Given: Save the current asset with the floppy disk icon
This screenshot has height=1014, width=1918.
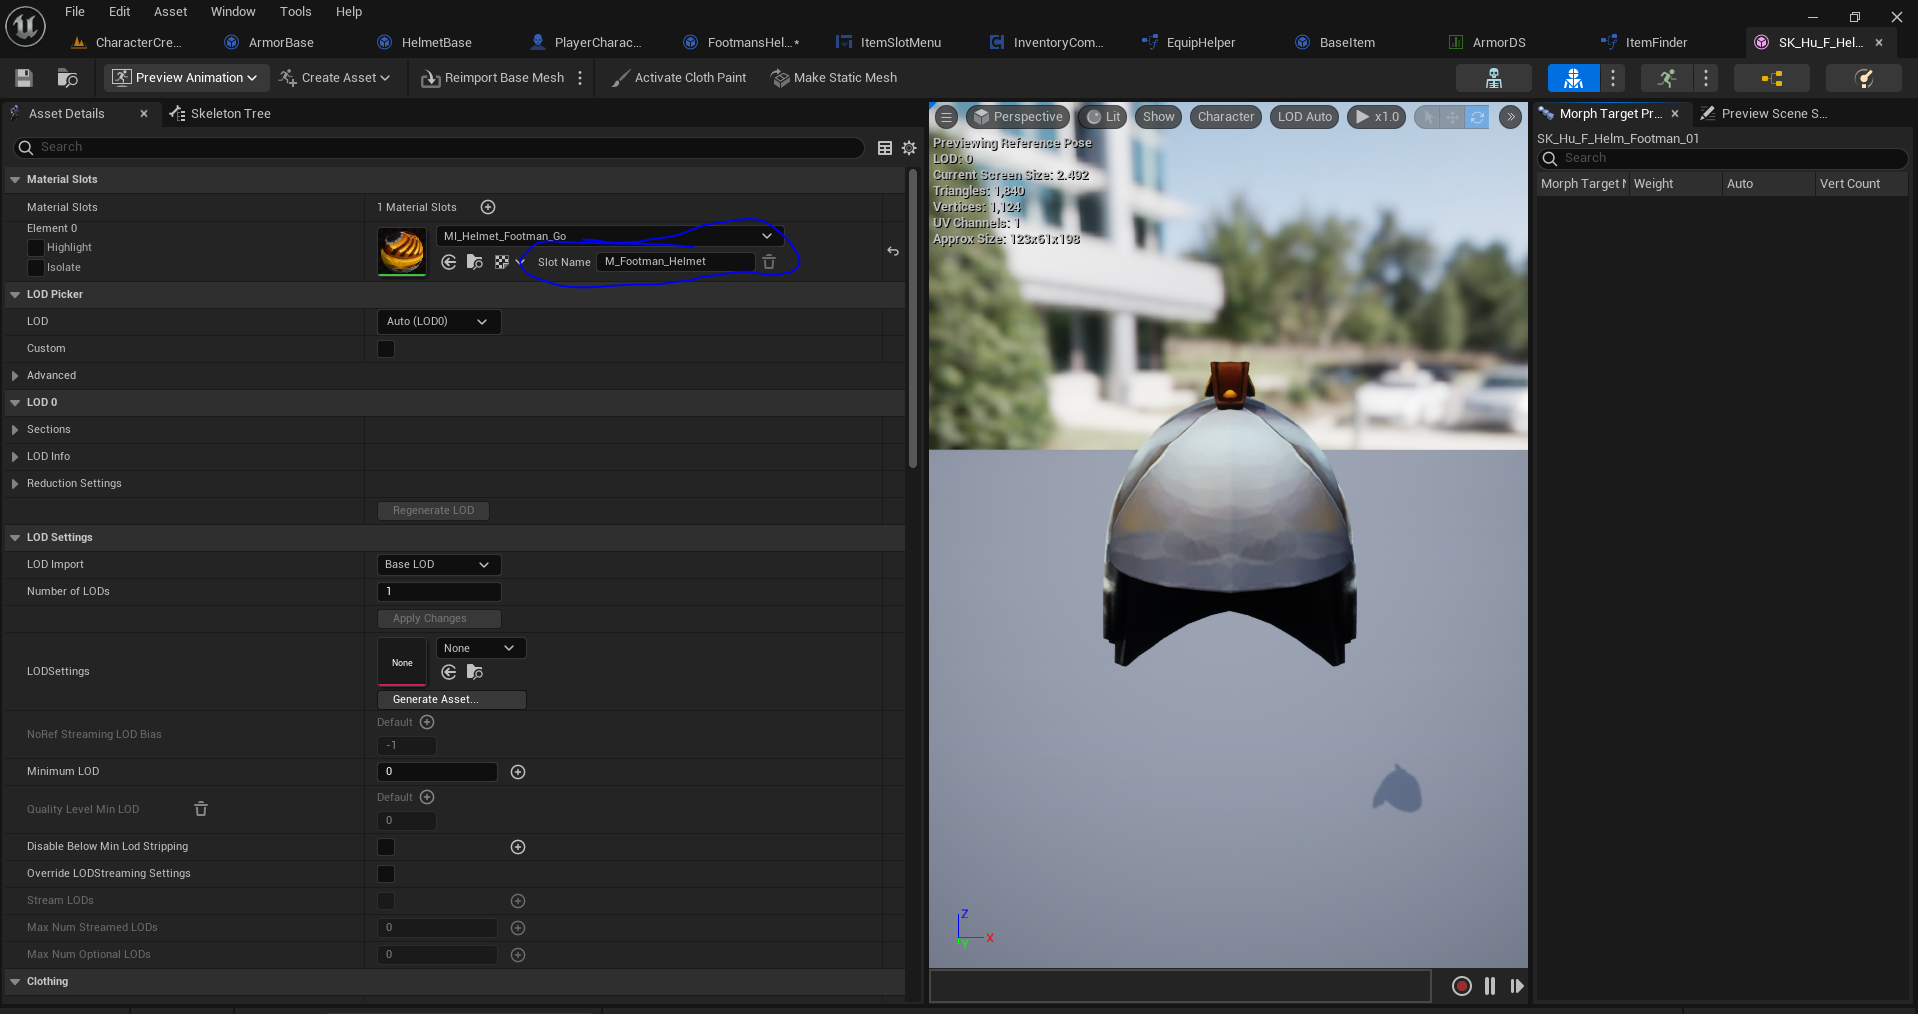Looking at the screenshot, I should click(24, 78).
